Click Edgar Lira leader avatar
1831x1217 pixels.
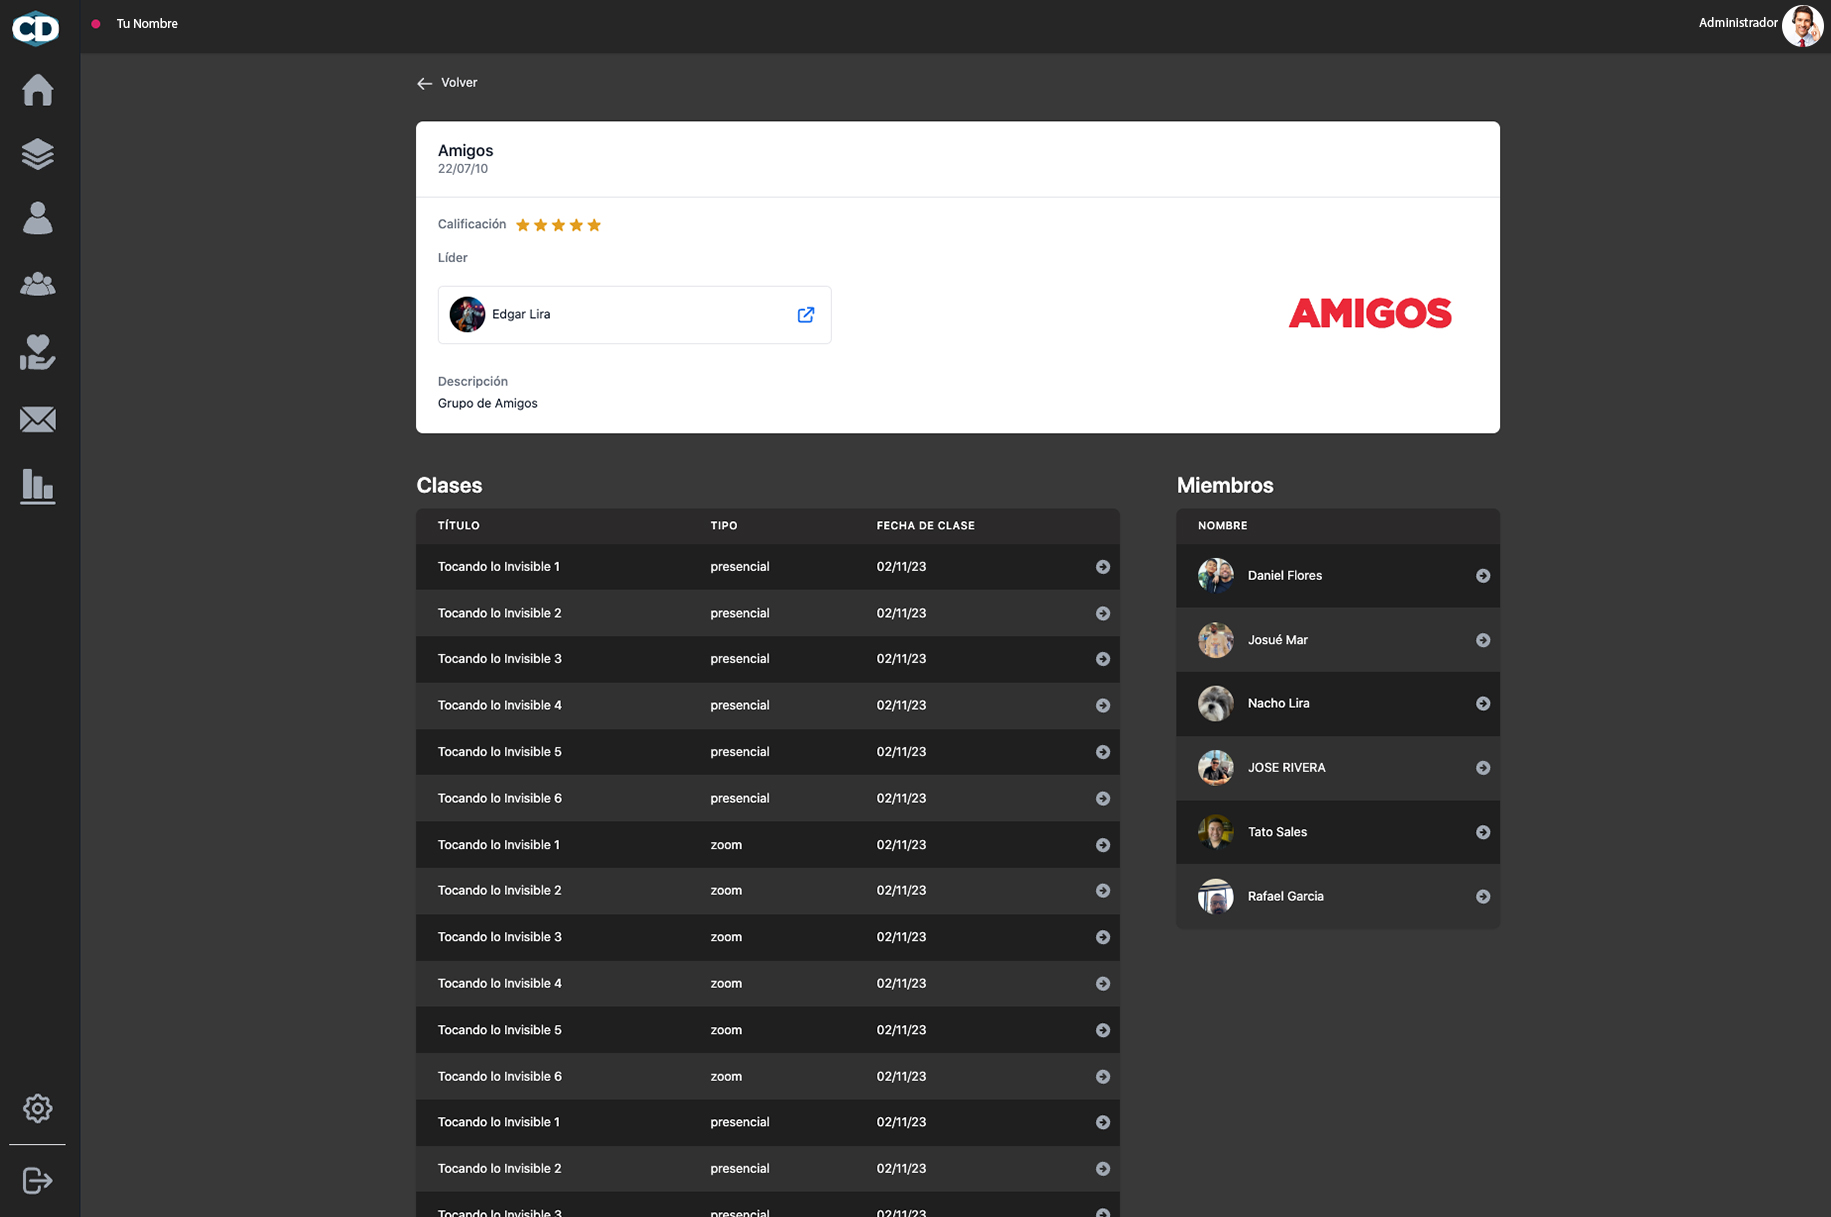[x=467, y=315]
